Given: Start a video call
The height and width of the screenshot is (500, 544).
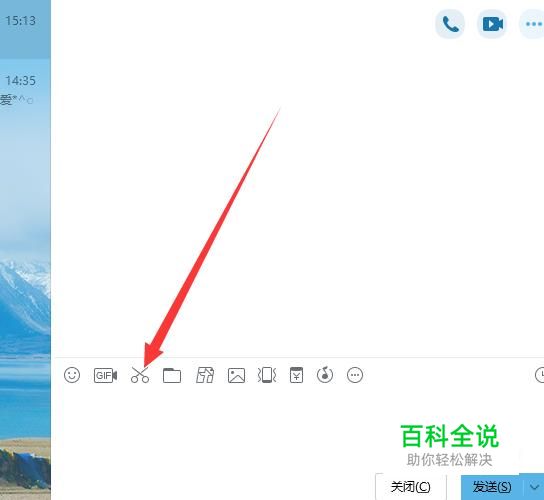Looking at the screenshot, I should coord(492,24).
